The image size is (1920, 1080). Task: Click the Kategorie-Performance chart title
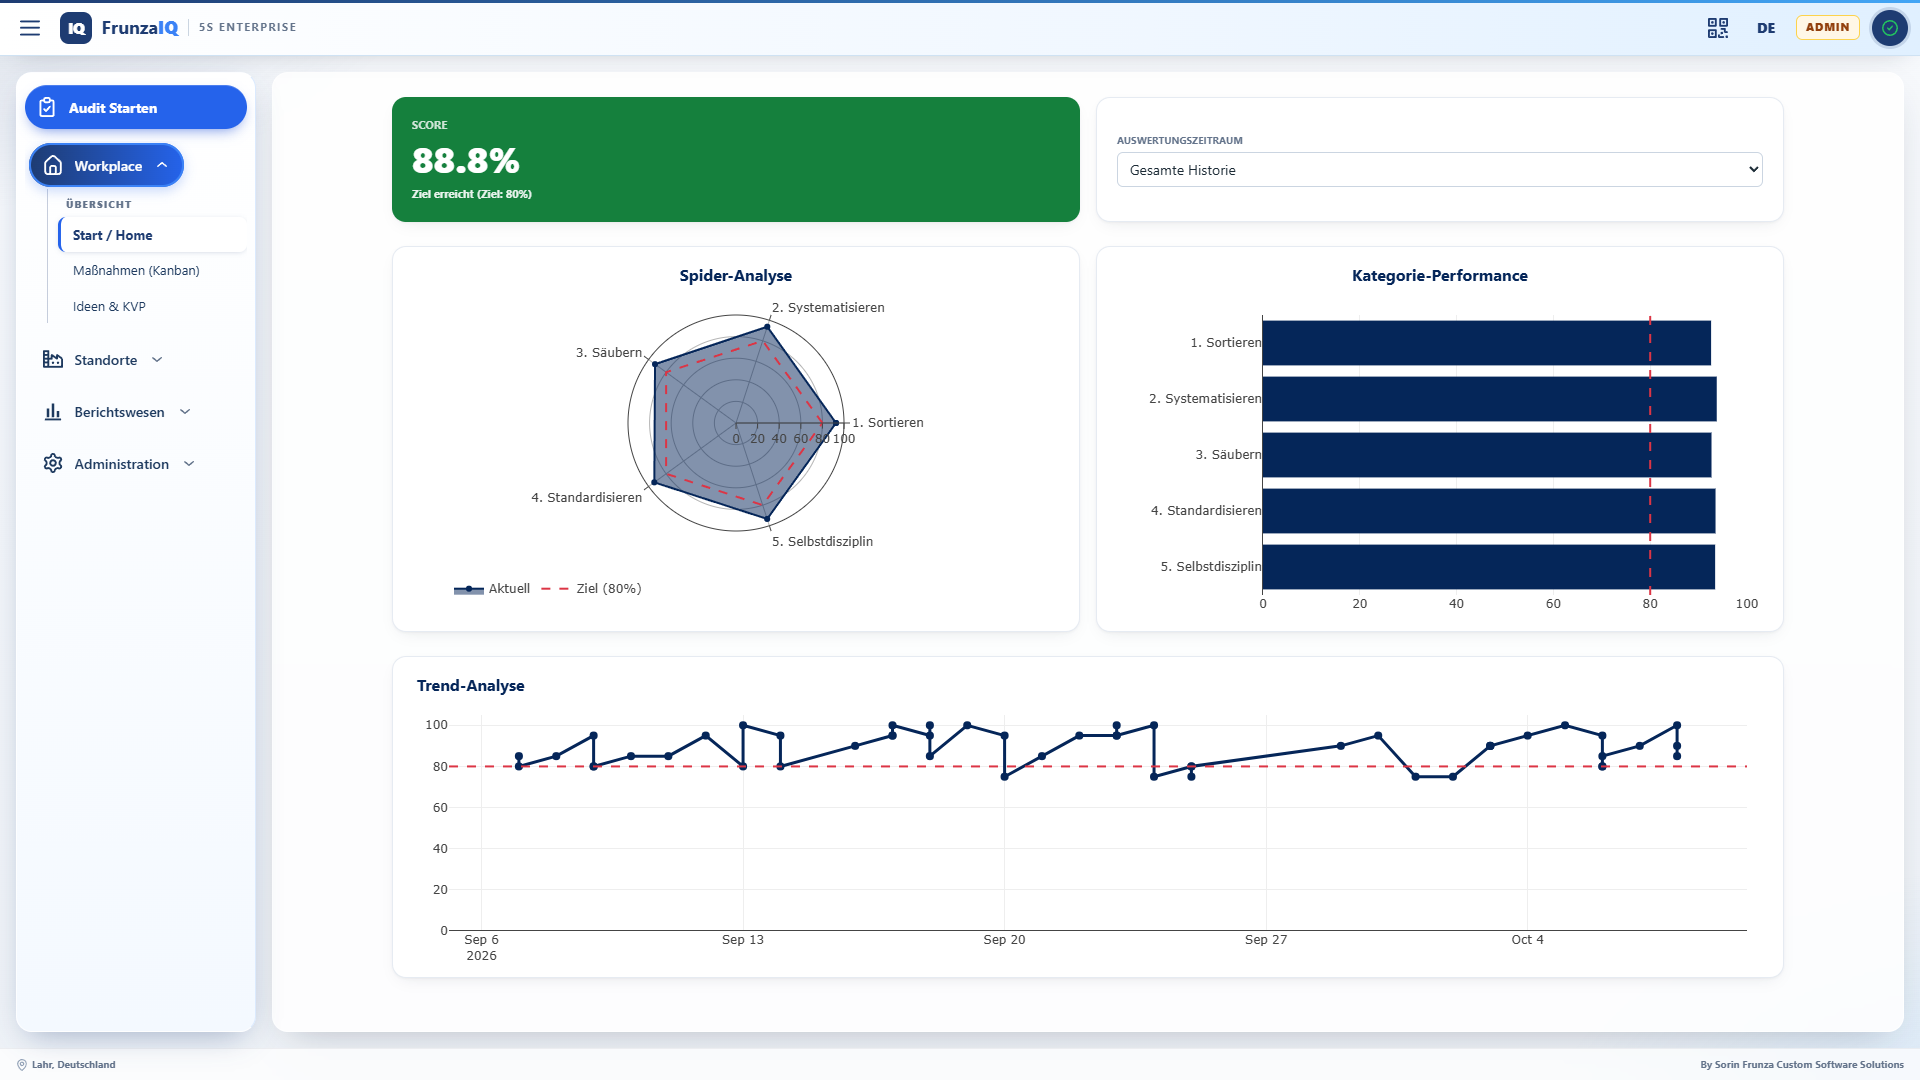[1439, 276]
